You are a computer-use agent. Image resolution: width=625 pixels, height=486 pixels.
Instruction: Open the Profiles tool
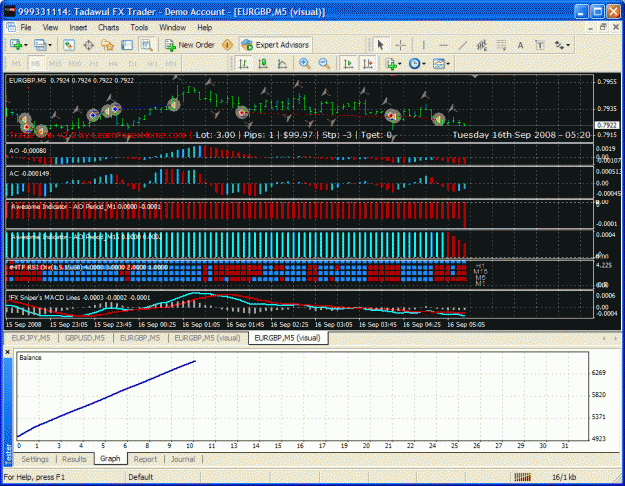[x=39, y=45]
